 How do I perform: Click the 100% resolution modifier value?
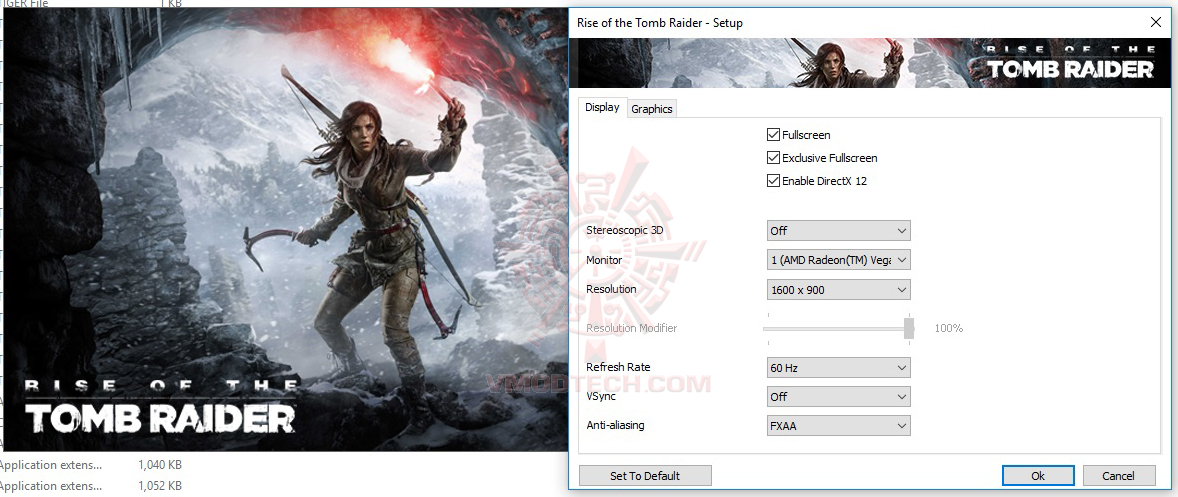949,328
